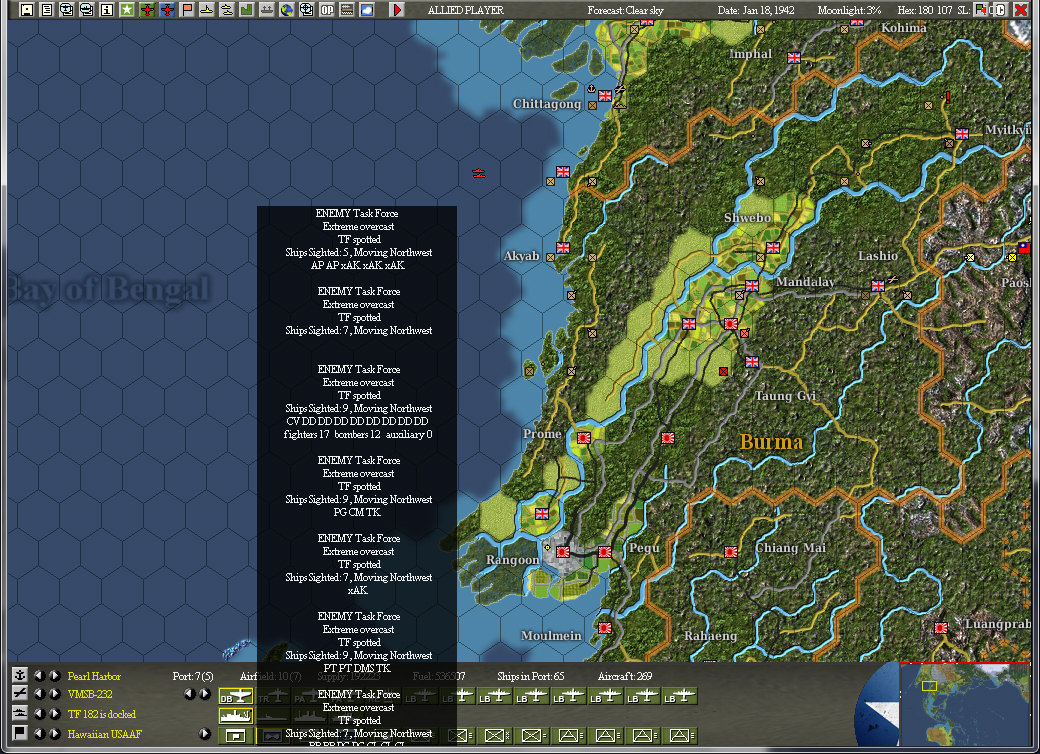Image resolution: width=1040 pixels, height=754 pixels.
Task: Click 'Ships in Port: 65' text
Action: coord(531,676)
